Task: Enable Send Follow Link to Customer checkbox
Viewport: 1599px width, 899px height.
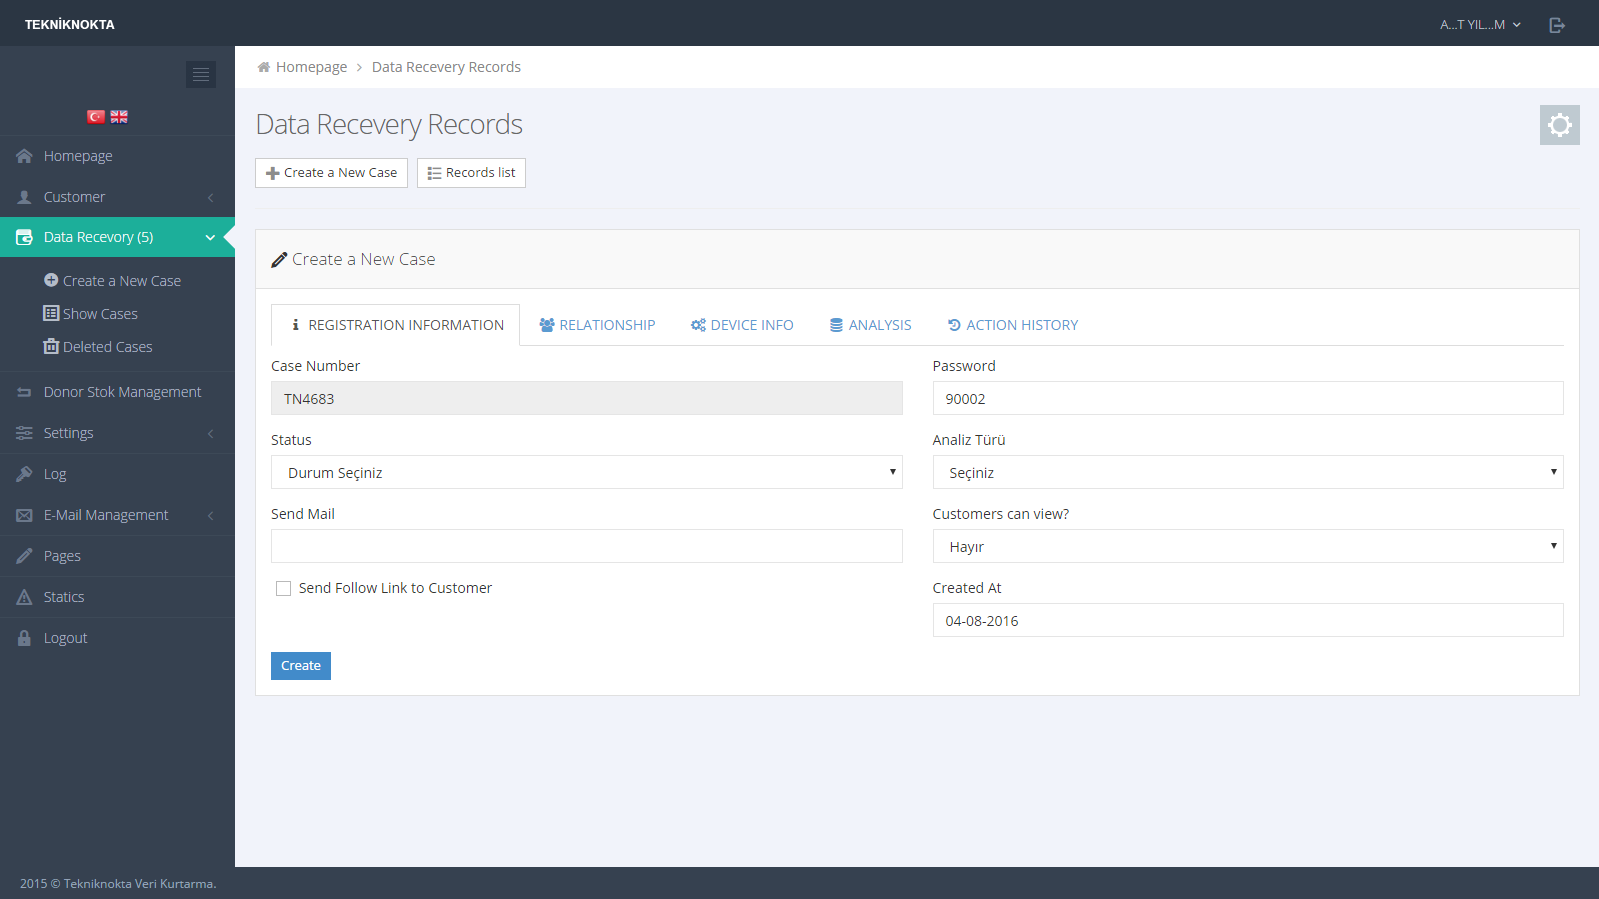Action: click(x=284, y=589)
